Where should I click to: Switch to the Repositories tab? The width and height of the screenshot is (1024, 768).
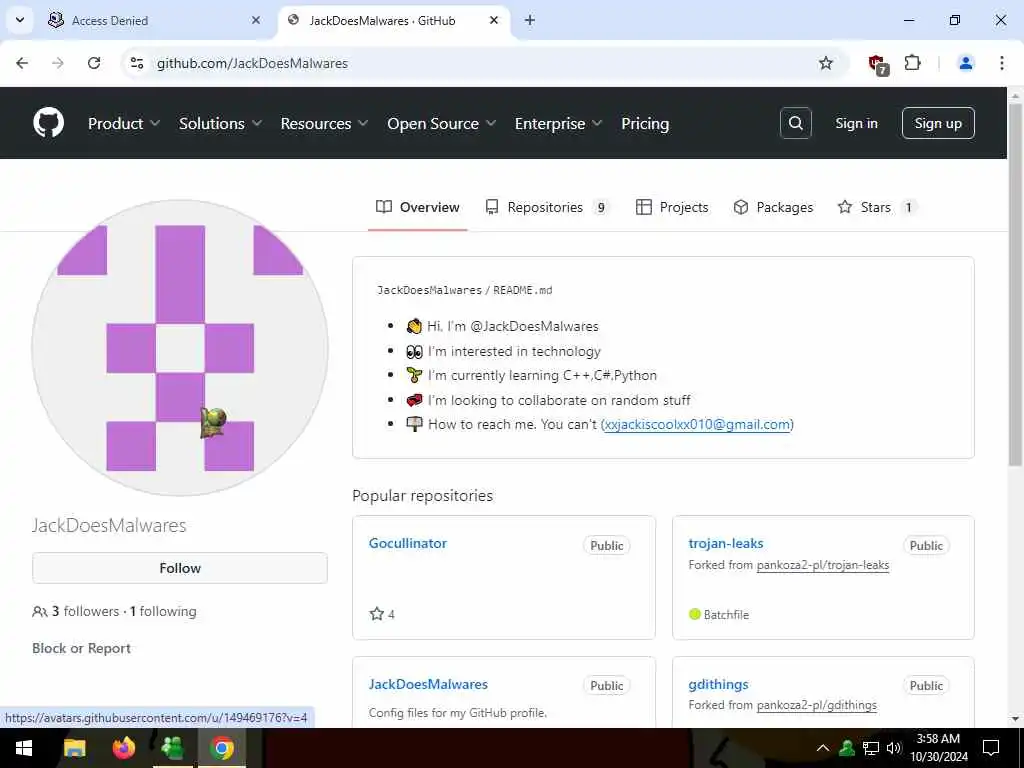point(547,207)
